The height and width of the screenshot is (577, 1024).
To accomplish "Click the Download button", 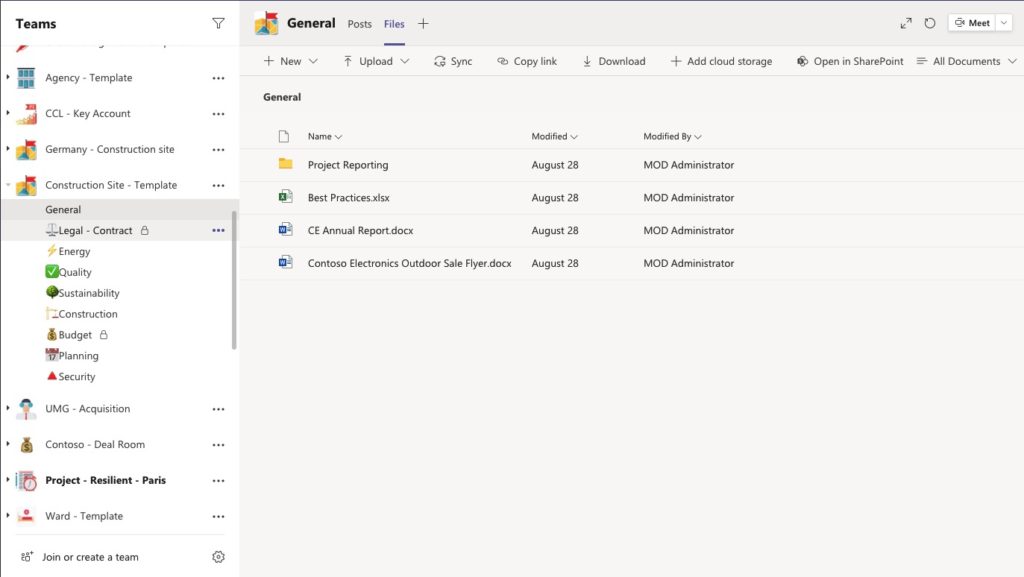I will tap(613, 61).
